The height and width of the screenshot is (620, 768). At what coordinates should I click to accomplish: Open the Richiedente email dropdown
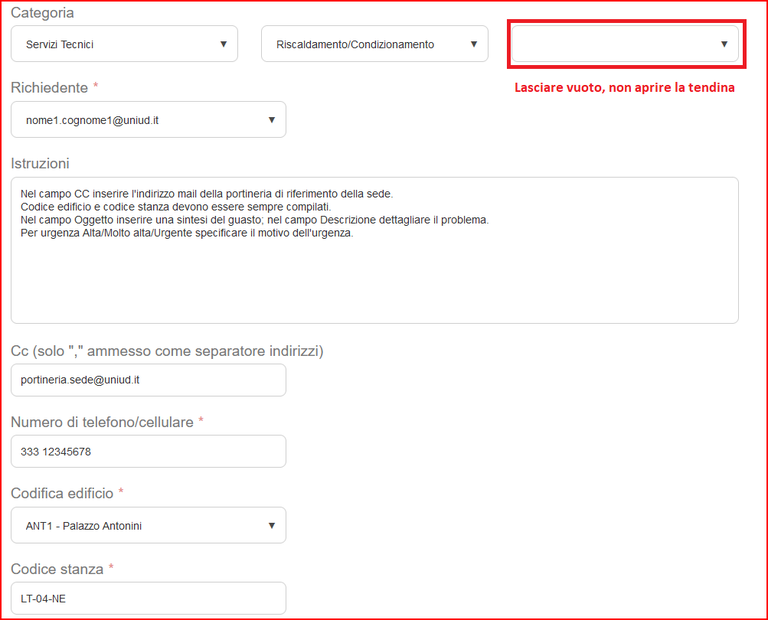click(x=148, y=120)
